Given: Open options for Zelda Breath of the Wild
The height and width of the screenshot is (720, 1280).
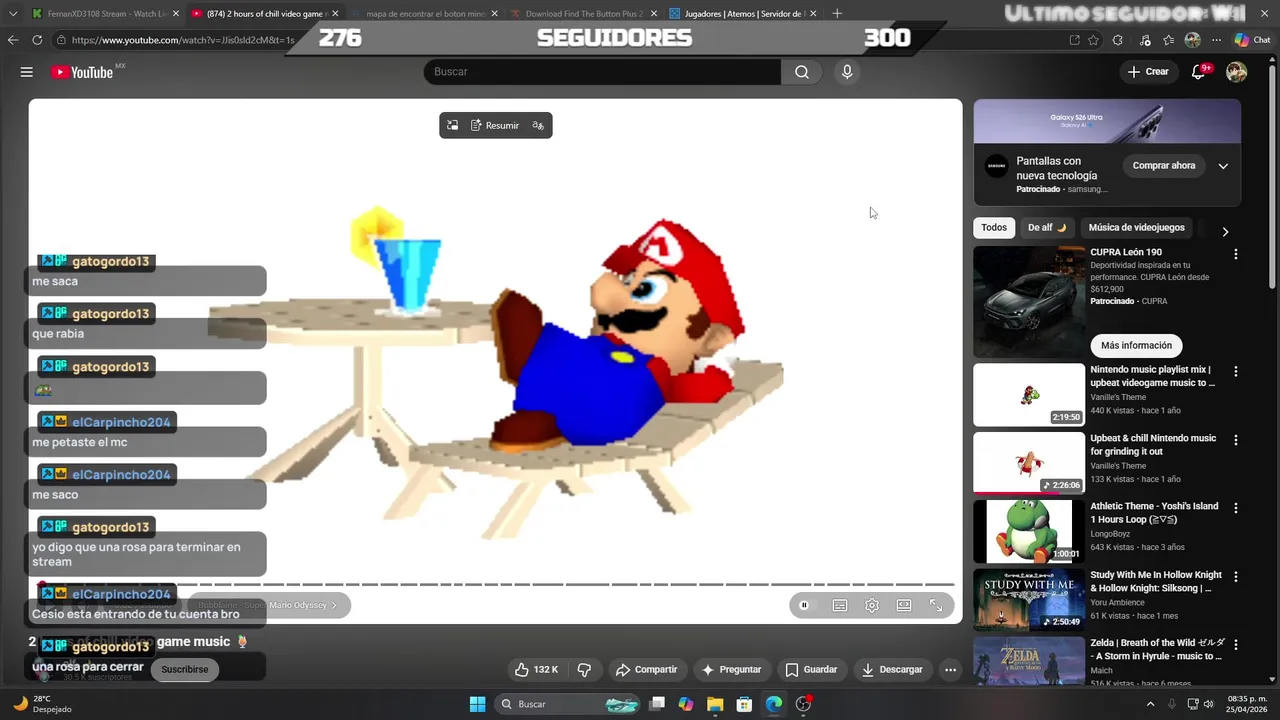Looking at the screenshot, I should click(x=1235, y=645).
